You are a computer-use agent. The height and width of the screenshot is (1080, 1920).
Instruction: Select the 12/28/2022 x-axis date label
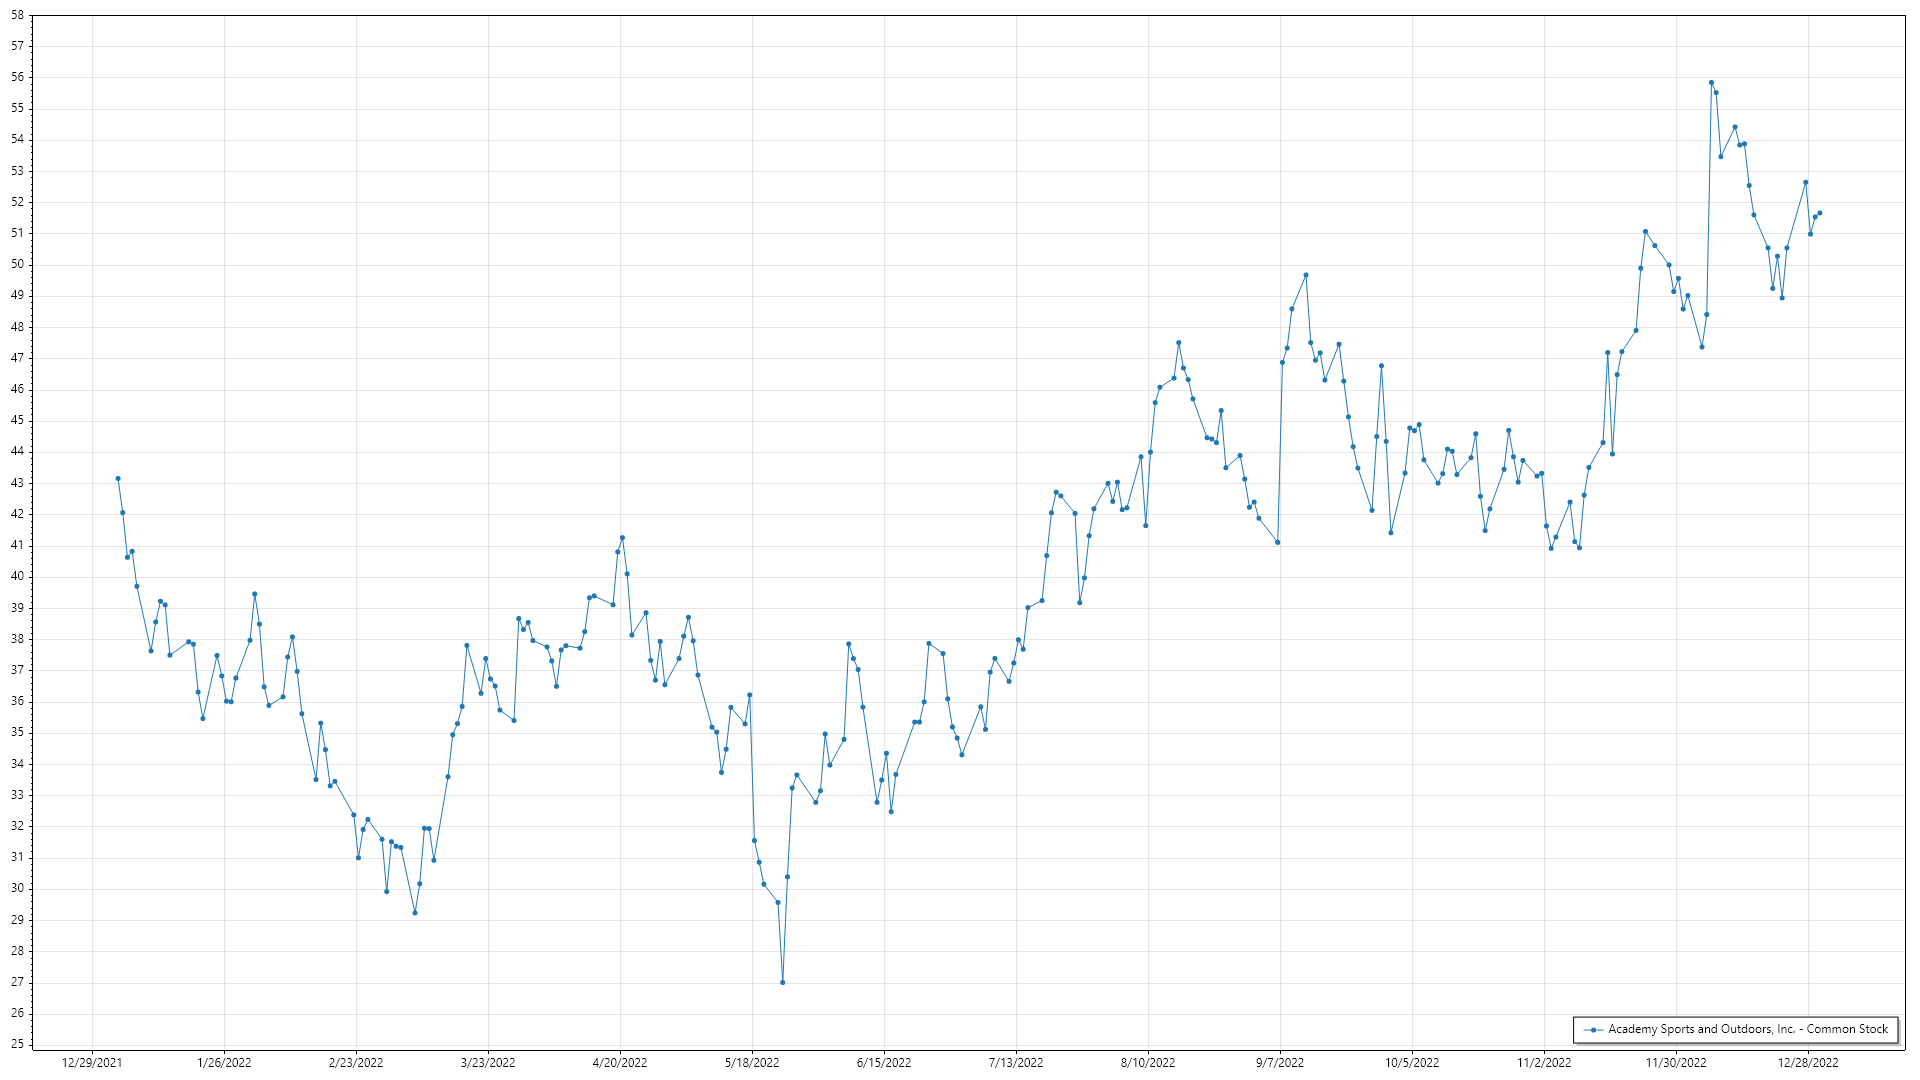click(1808, 1063)
